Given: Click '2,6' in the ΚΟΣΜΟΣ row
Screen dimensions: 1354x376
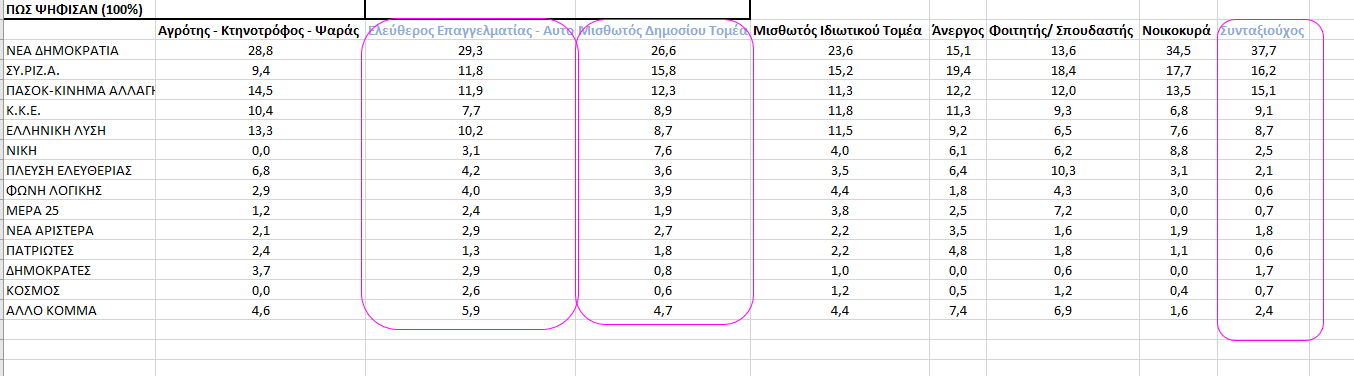Looking at the screenshot, I should click(x=470, y=291).
